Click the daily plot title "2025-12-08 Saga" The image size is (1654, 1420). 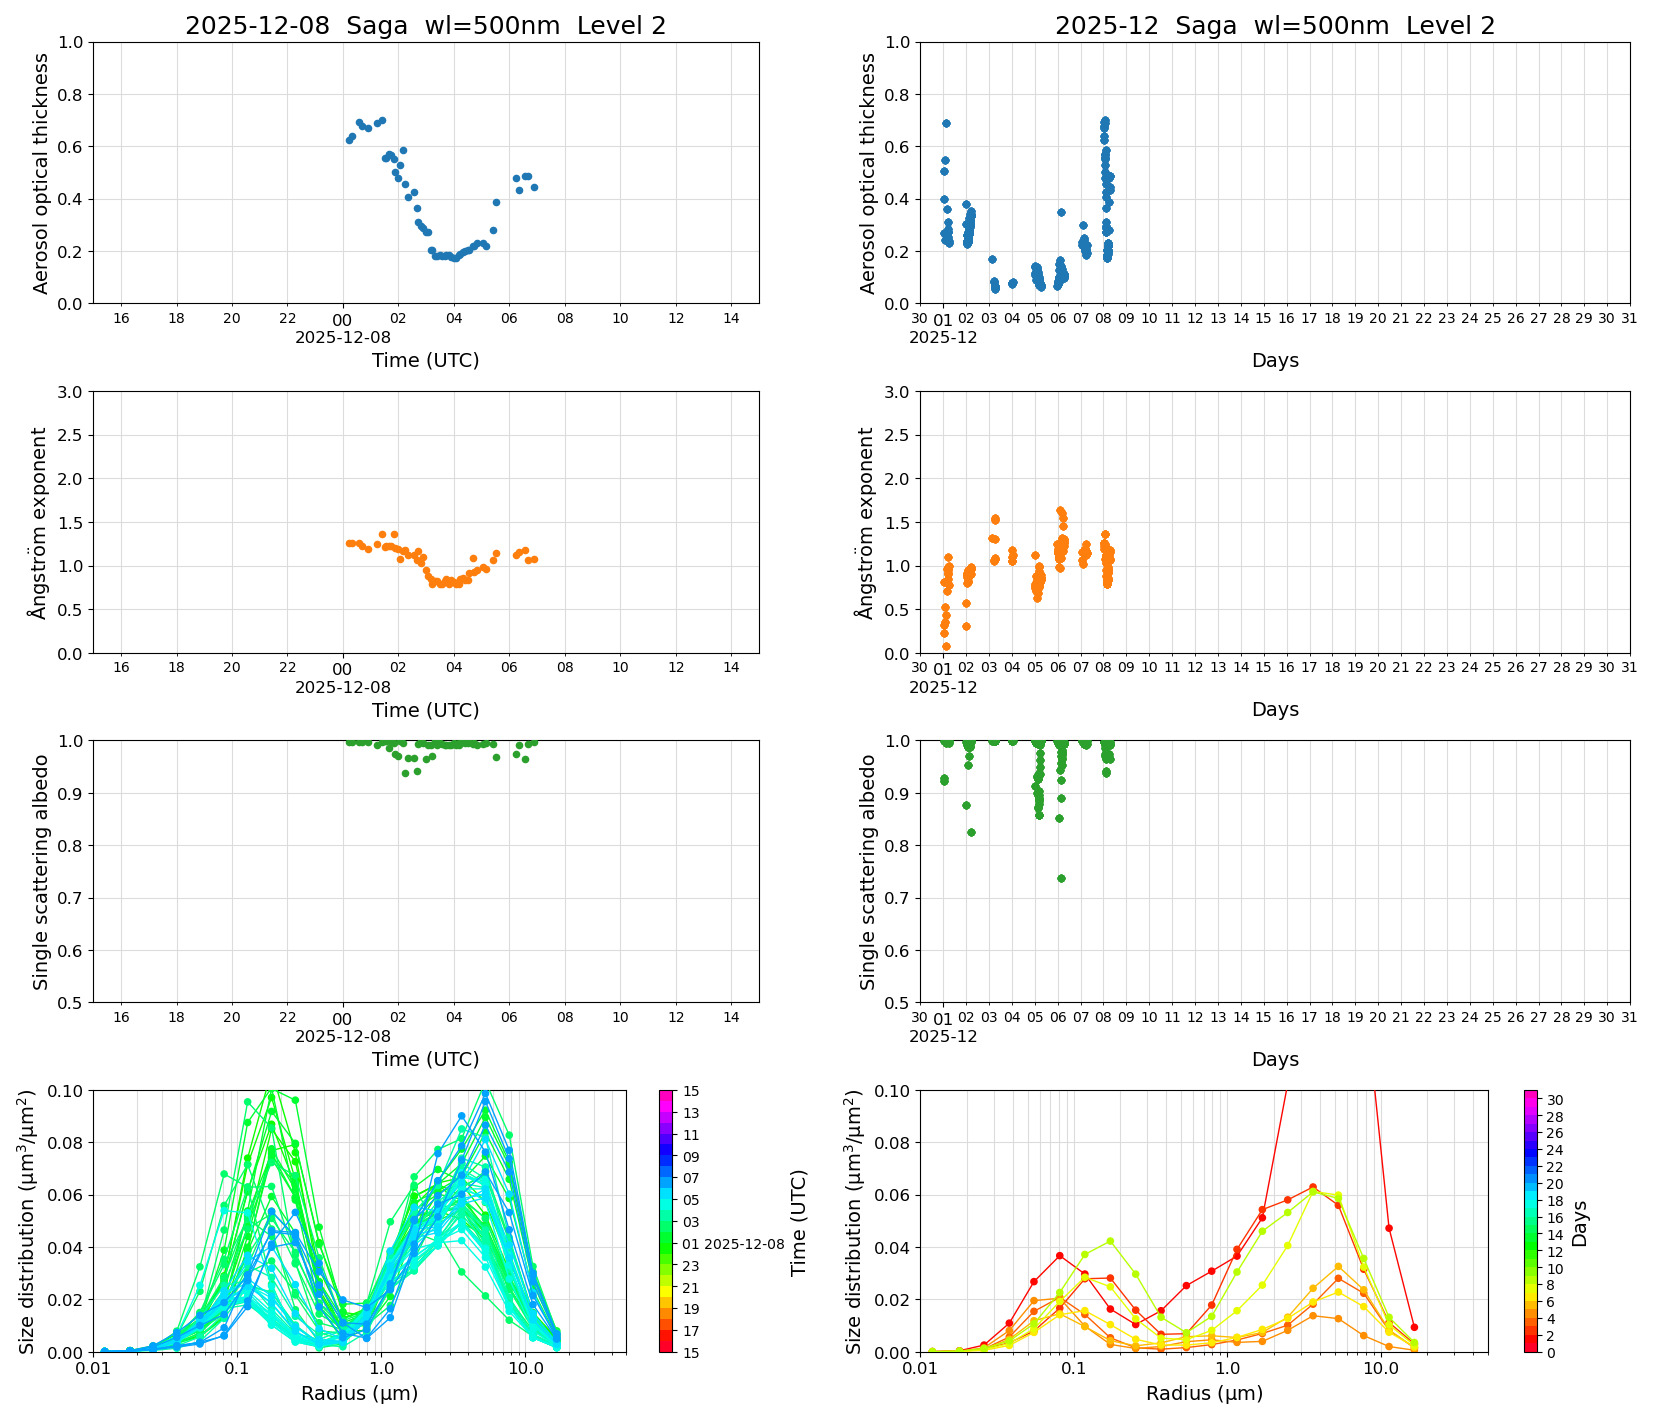(425, 26)
